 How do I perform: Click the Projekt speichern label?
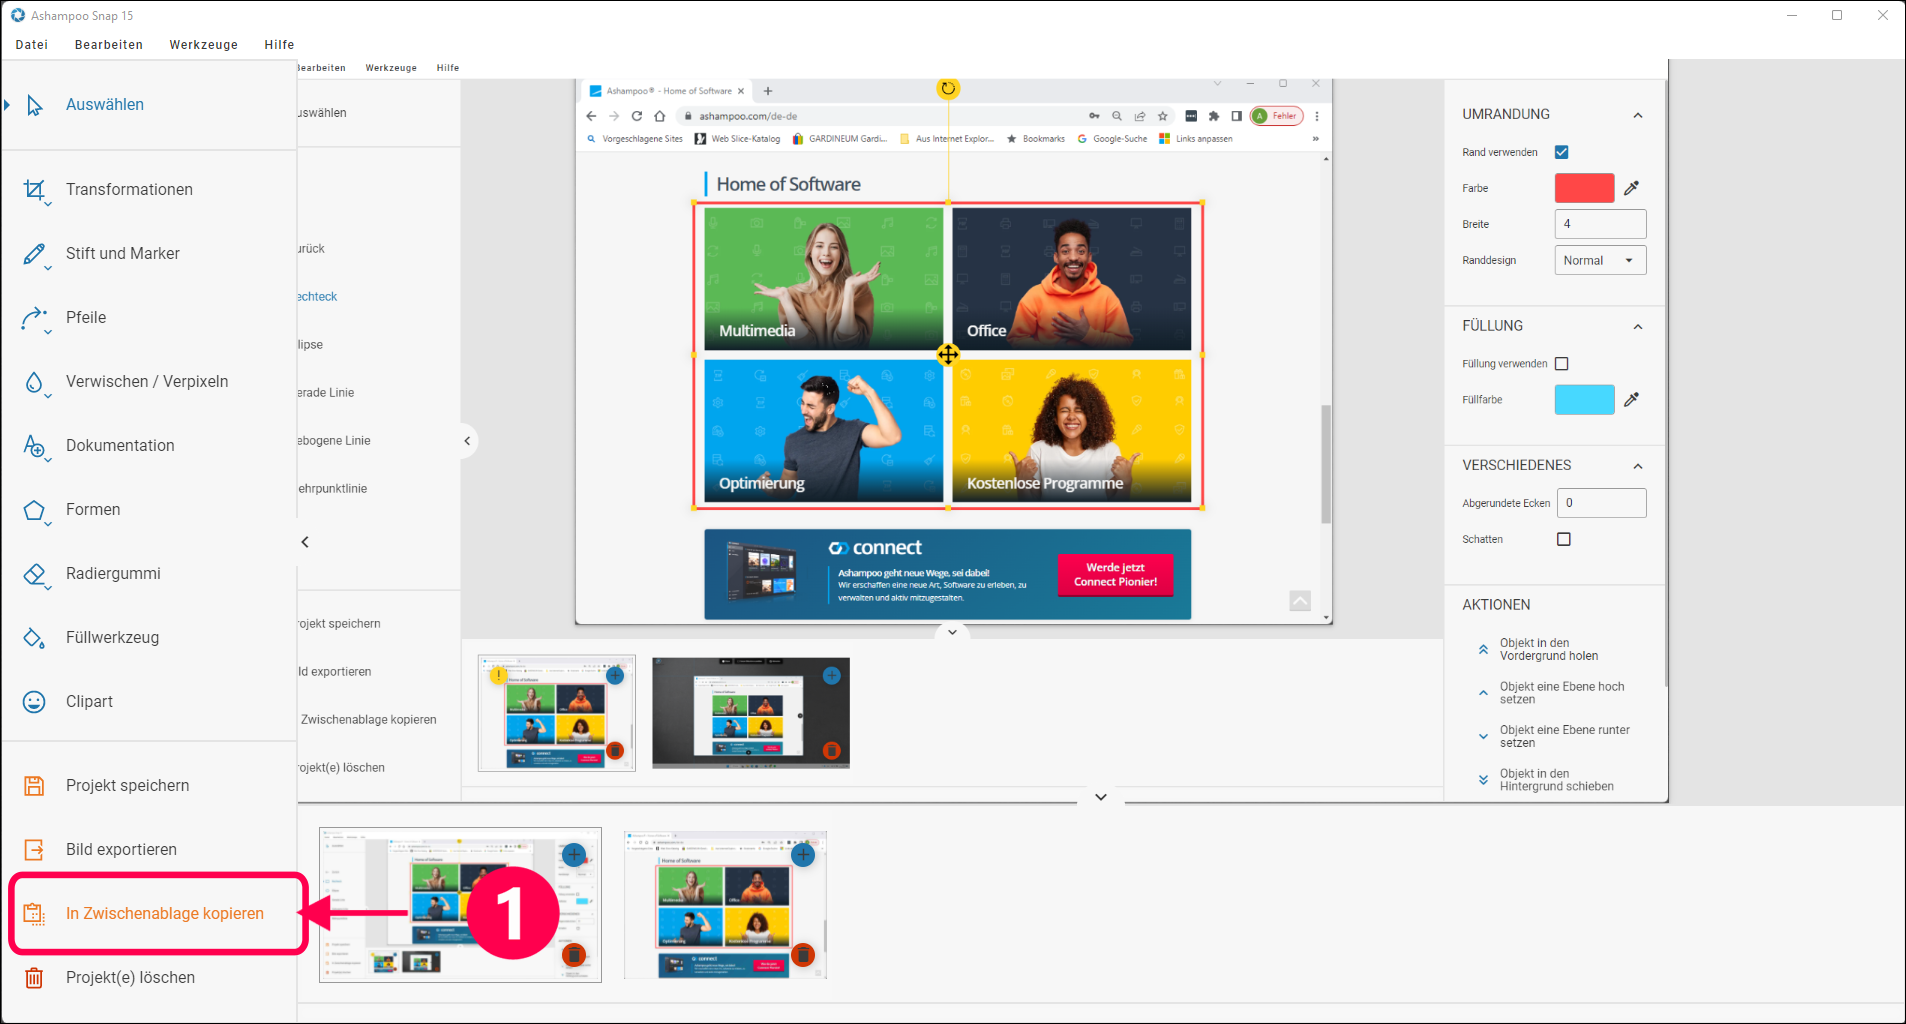[127, 786]
